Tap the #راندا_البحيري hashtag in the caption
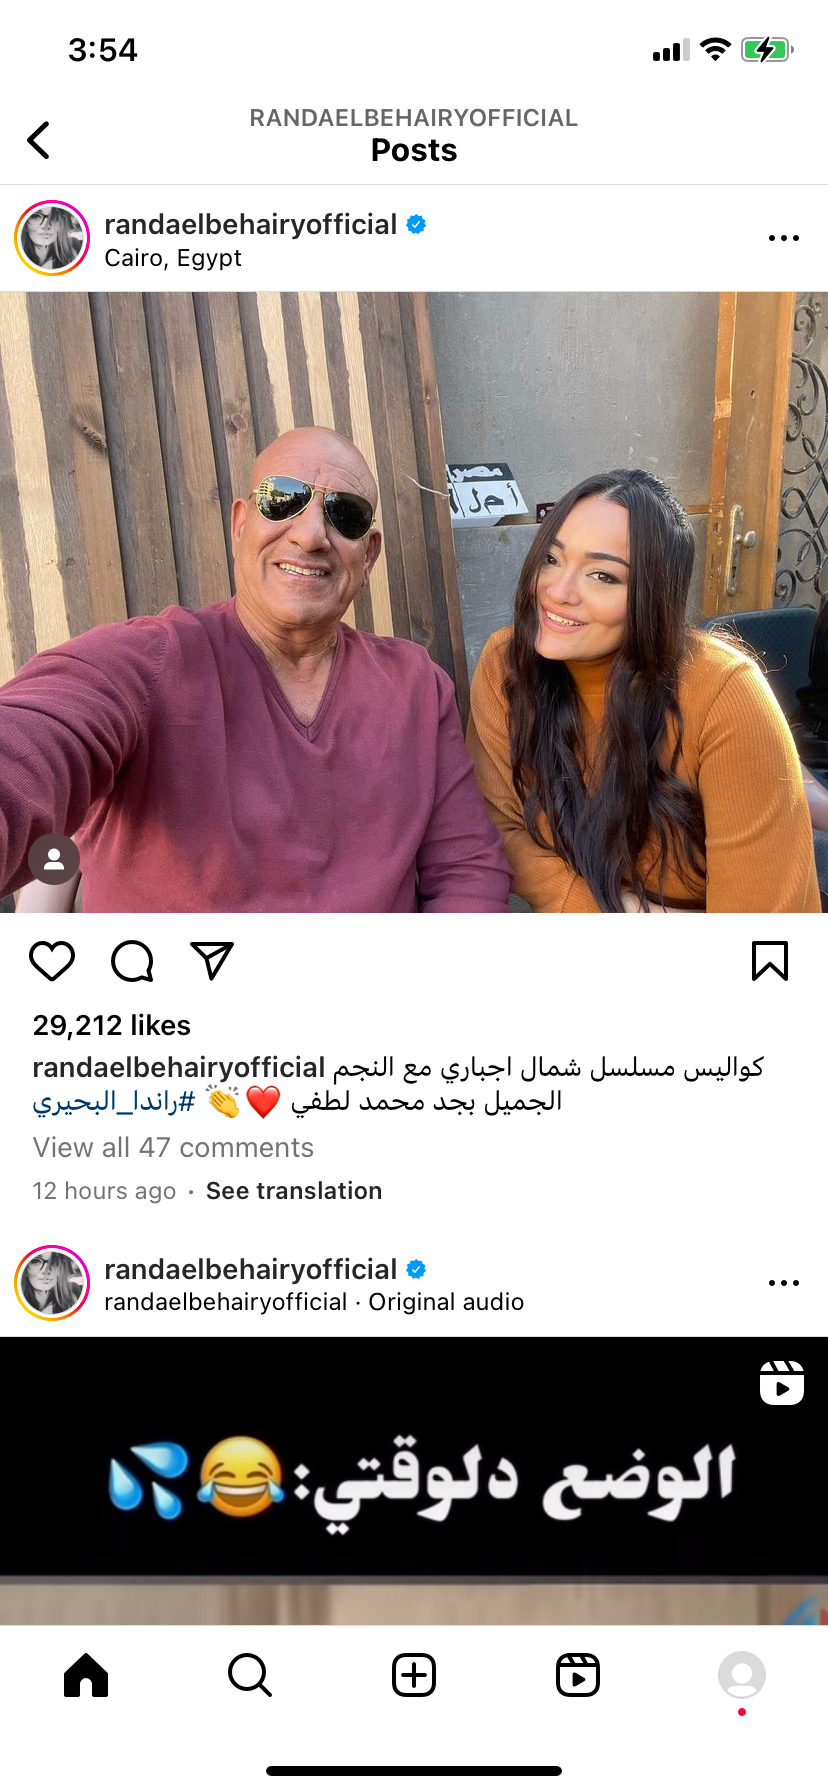Screen dimensions: 828x1792 114,1102
